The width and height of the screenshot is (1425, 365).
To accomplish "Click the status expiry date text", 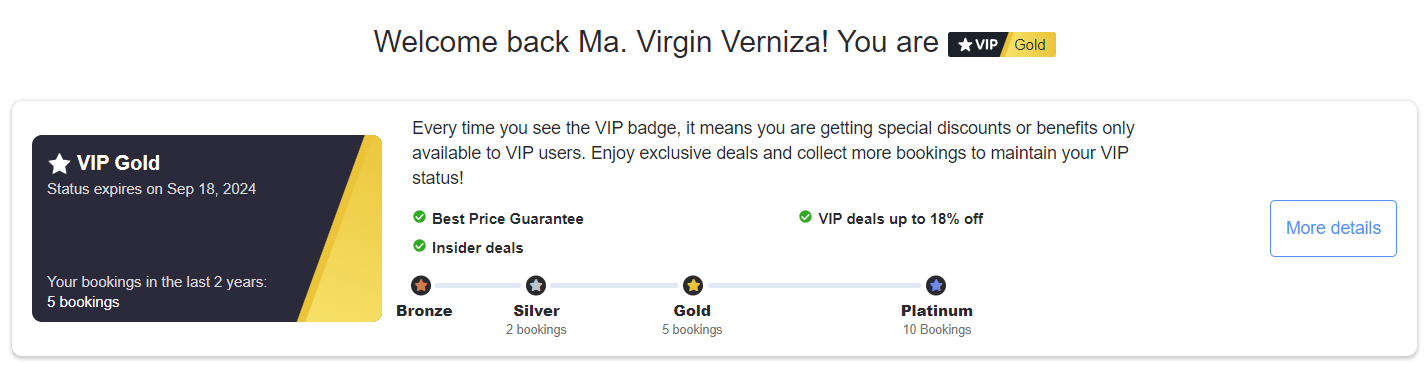I will [x=152, y=189].
